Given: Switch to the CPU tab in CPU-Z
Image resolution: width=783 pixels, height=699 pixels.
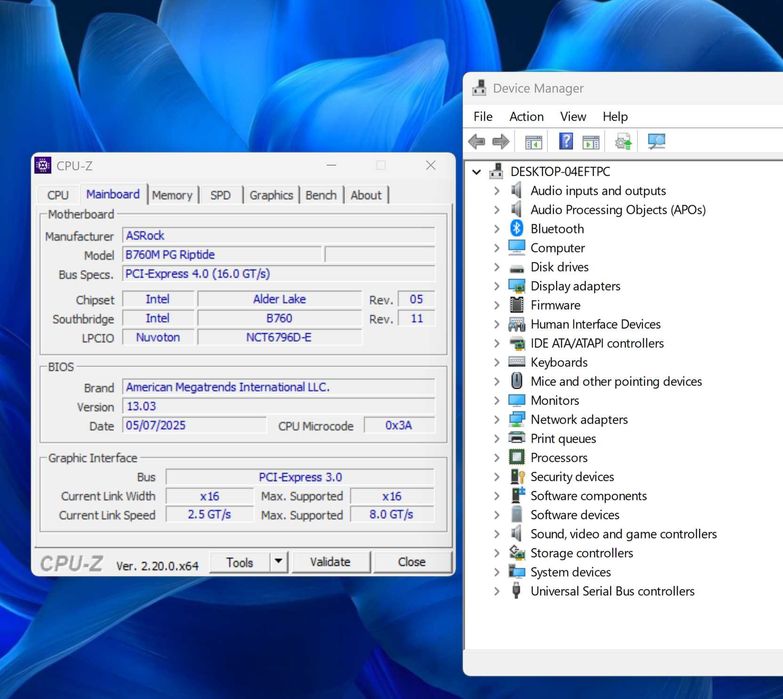Looking at the screenshot, I should coord(58,195).
